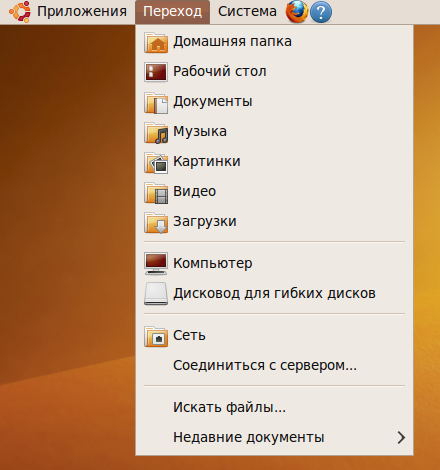Click the home folder icon beside Домашняя папка
The height and width of the screenshot is (470, 440).
(156, 42)
